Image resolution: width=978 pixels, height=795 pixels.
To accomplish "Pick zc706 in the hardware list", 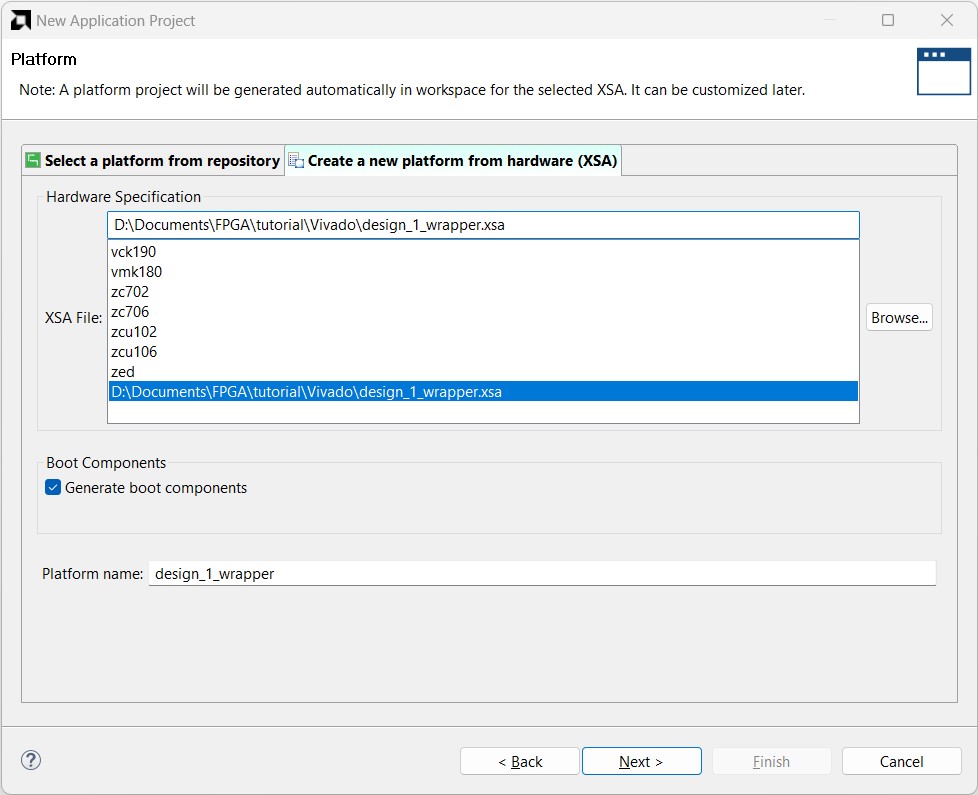I will (x=483, y=312).
